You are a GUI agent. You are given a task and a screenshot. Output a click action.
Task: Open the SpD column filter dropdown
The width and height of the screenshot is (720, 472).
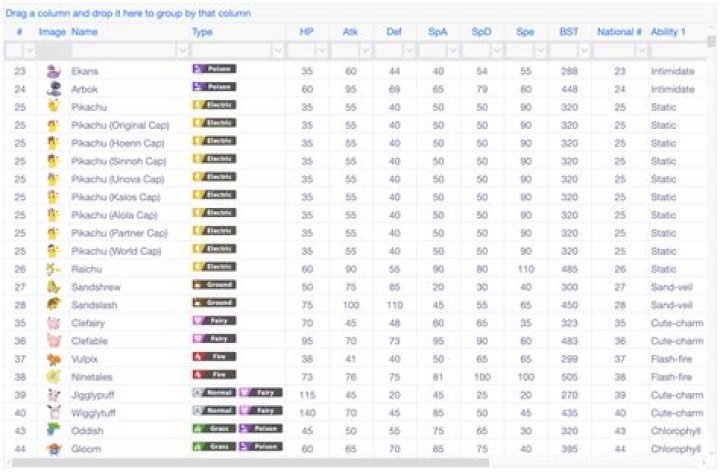pos(496,50)
